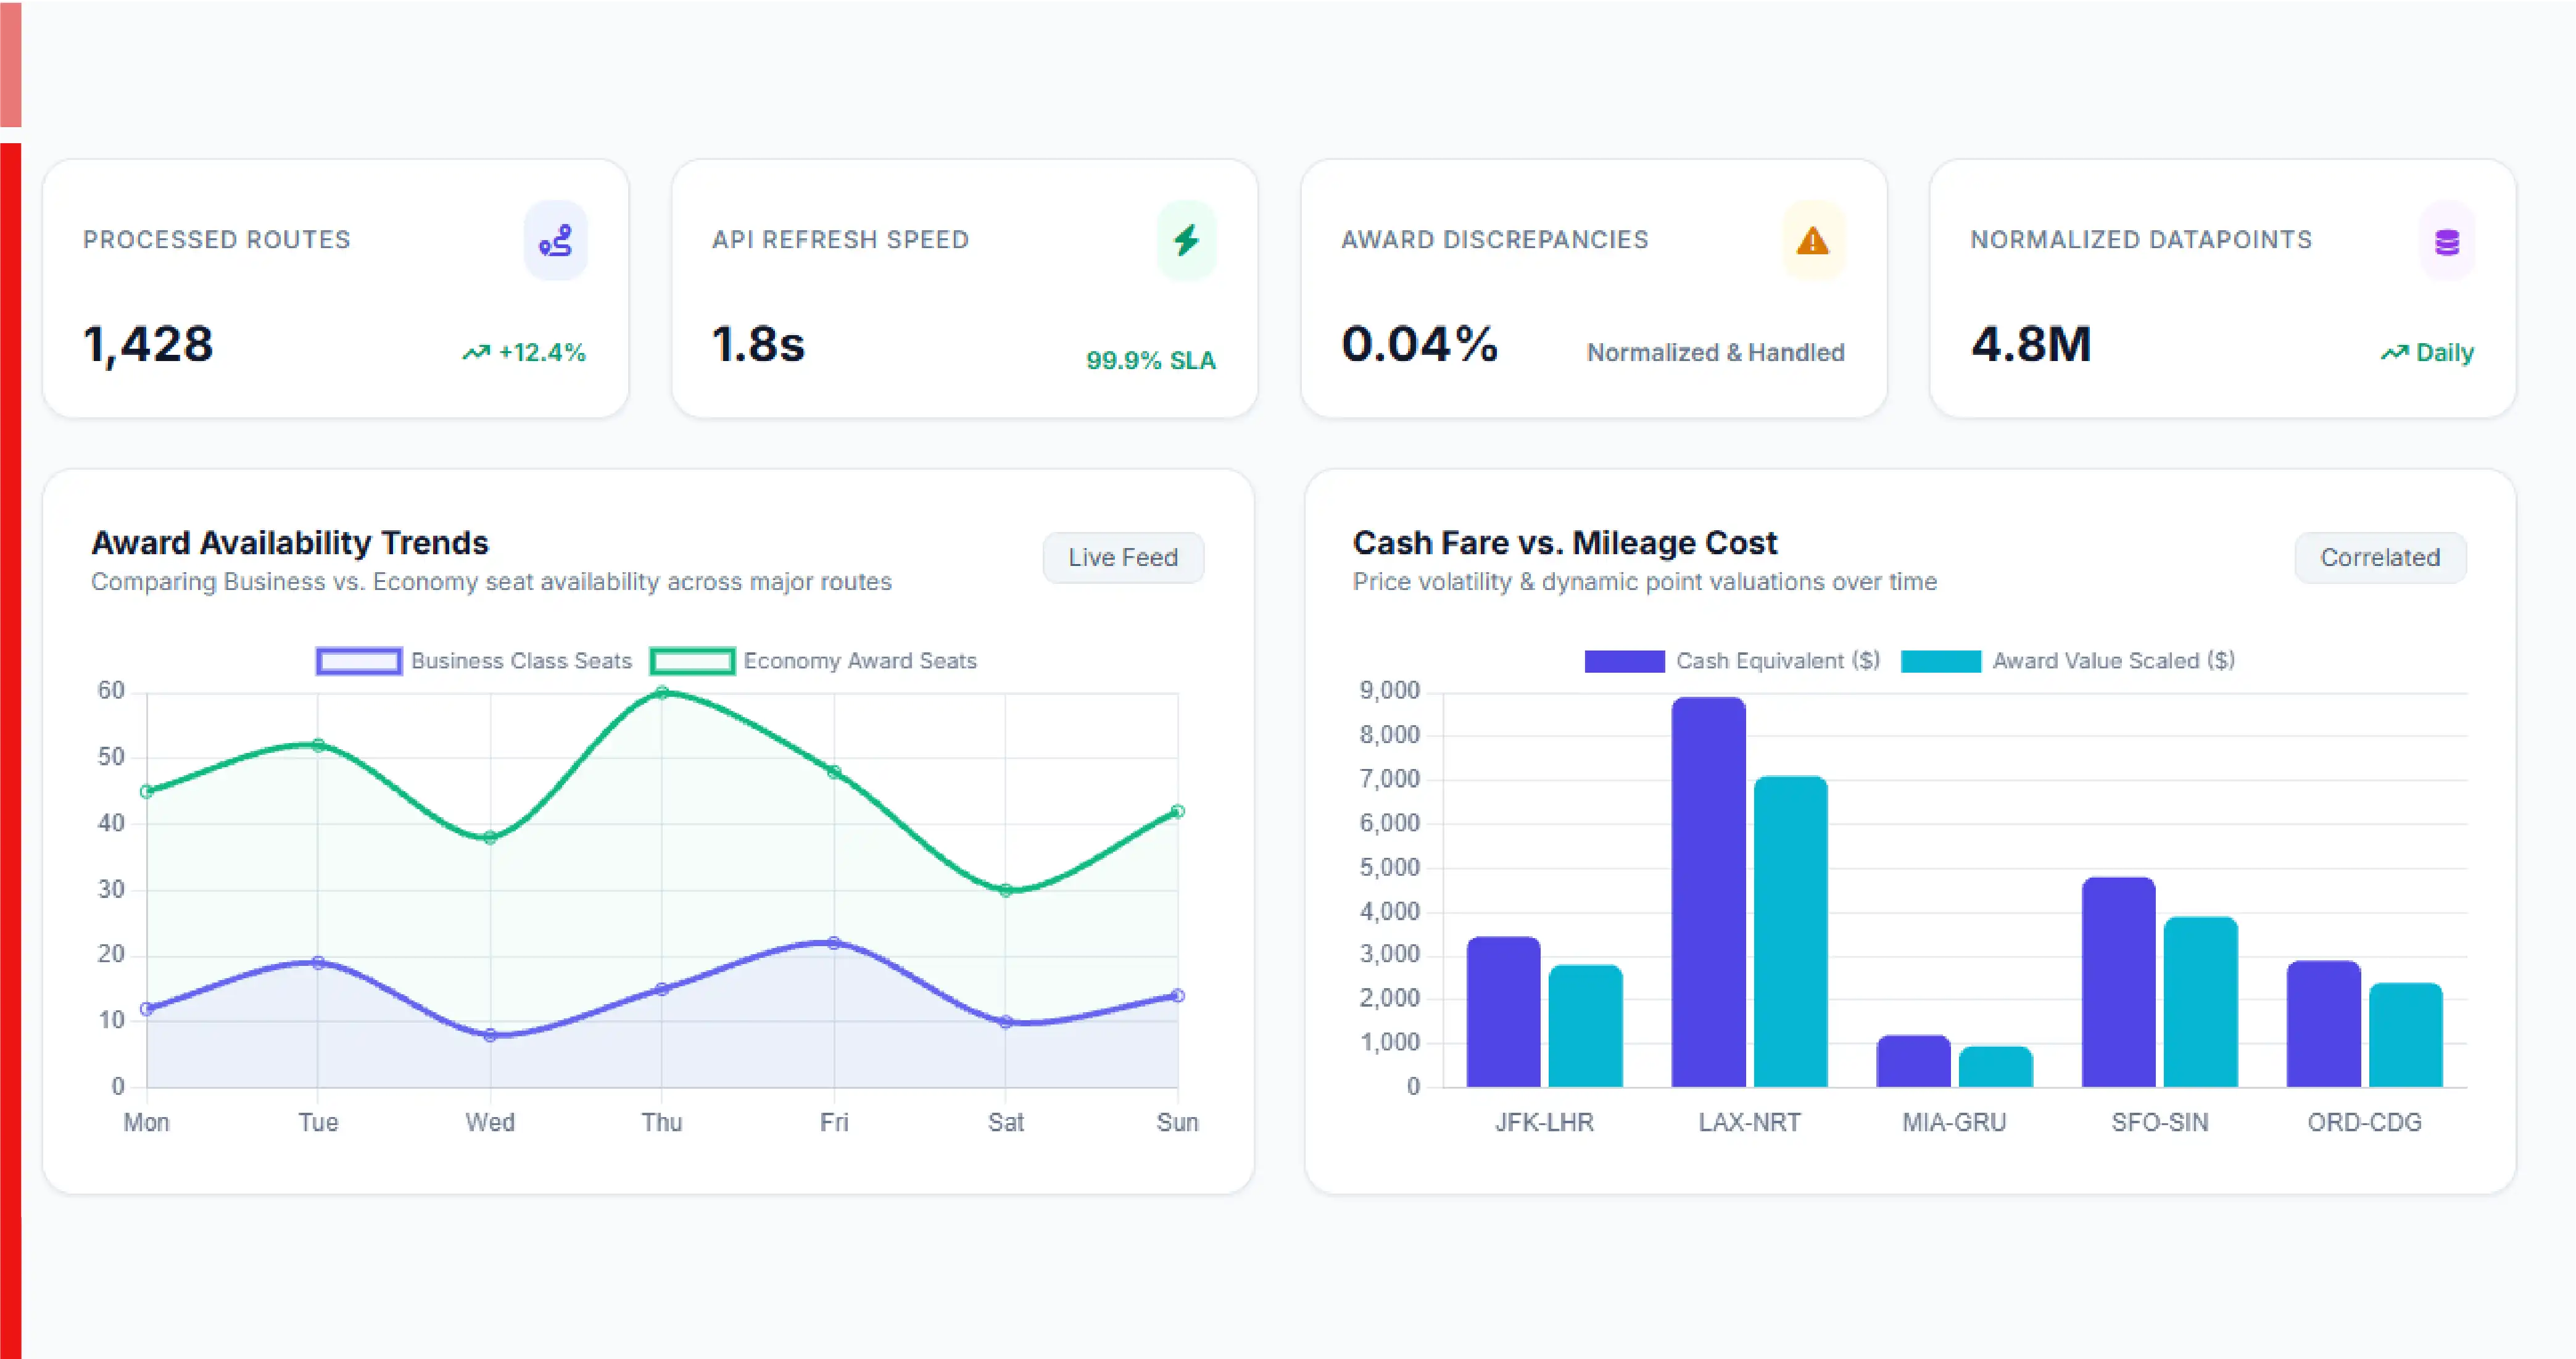
Task: Click the "9,000" y-axis label
Action: click(x=1389, y=691)
